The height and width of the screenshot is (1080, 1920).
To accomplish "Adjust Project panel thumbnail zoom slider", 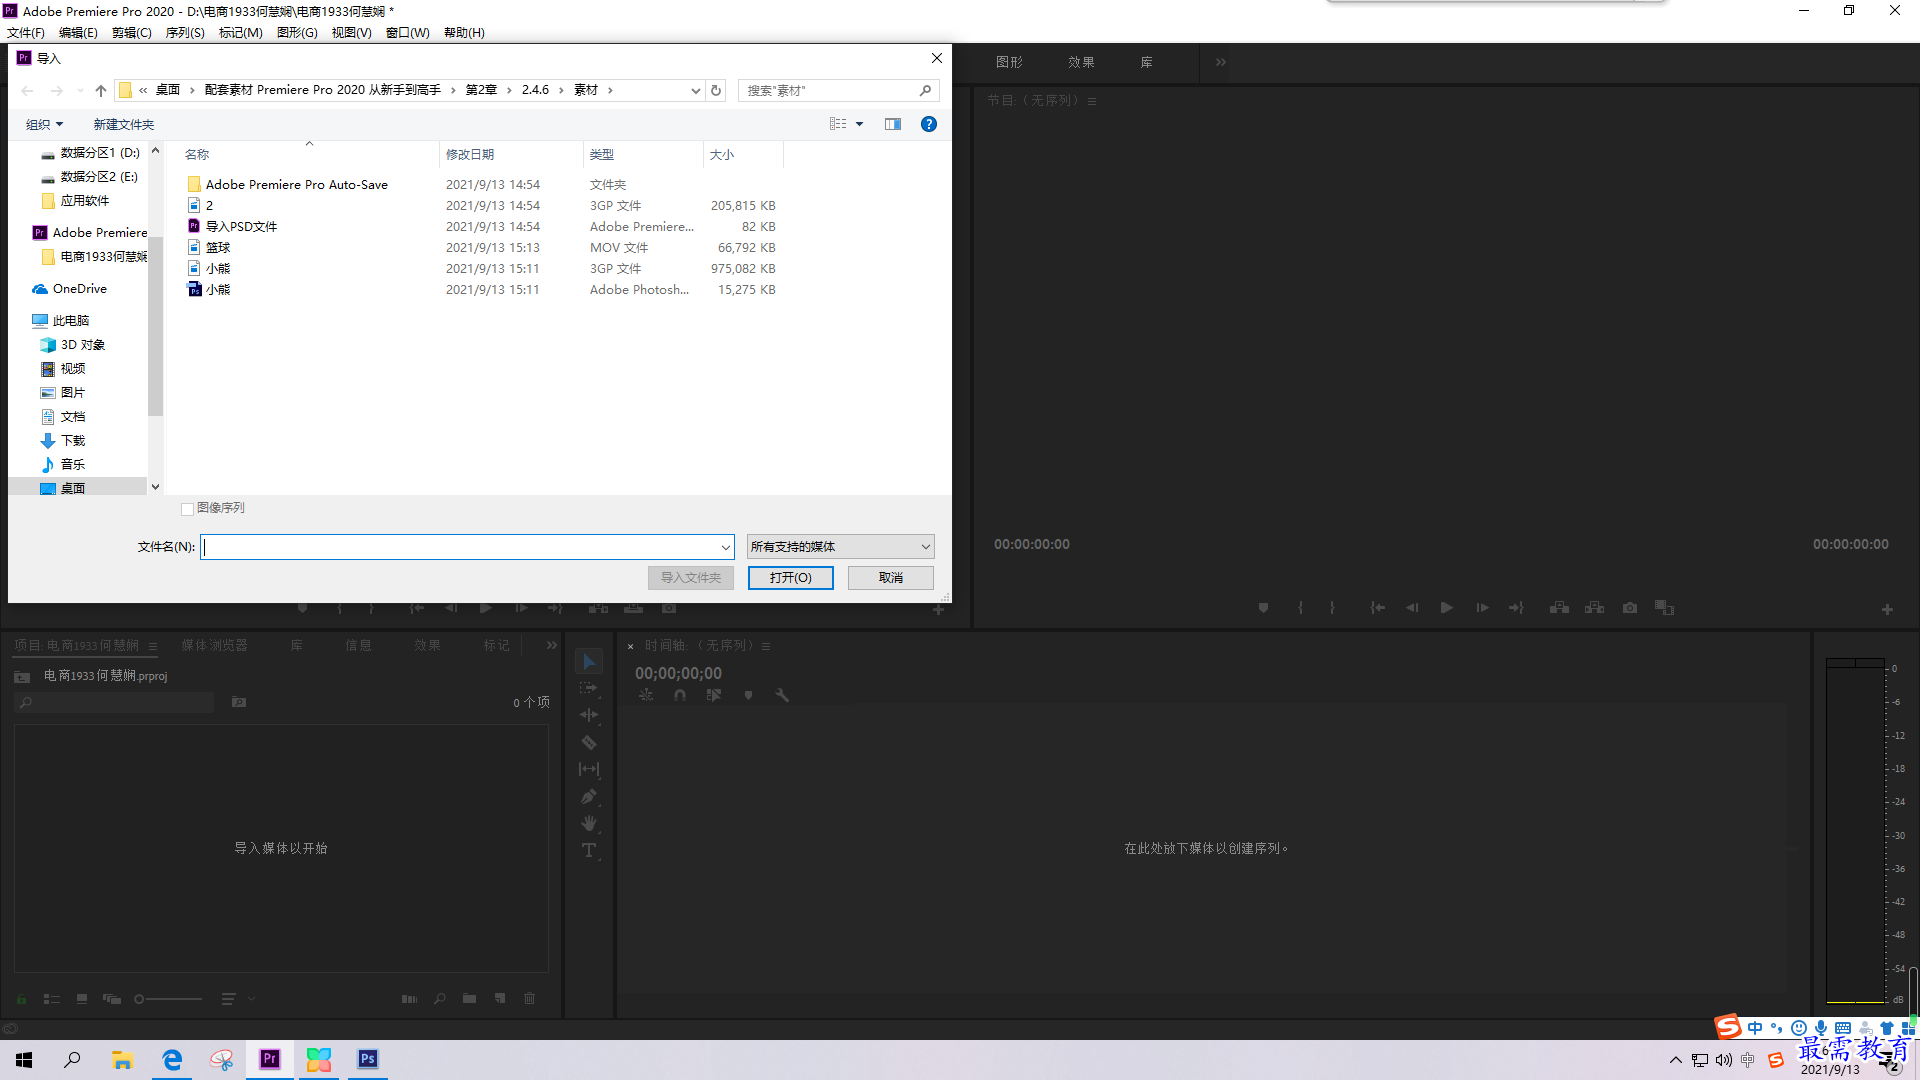I will [x=168, y=998].
